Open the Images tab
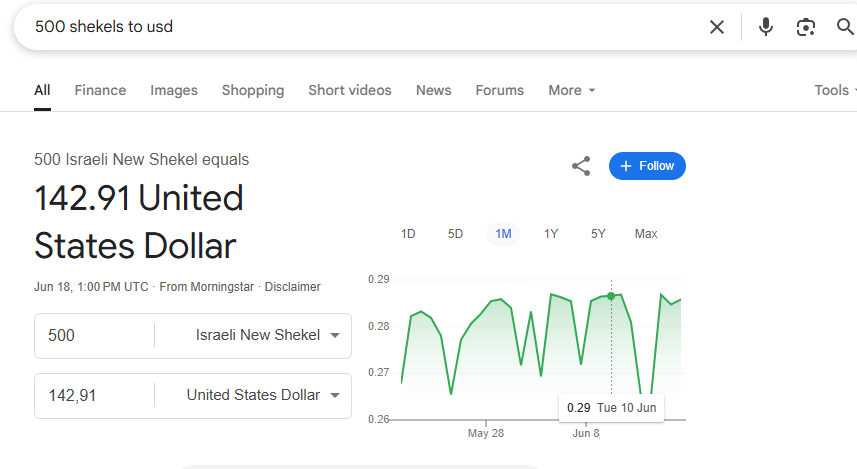This screenshot has height=469, width=857. click(174, 90)
